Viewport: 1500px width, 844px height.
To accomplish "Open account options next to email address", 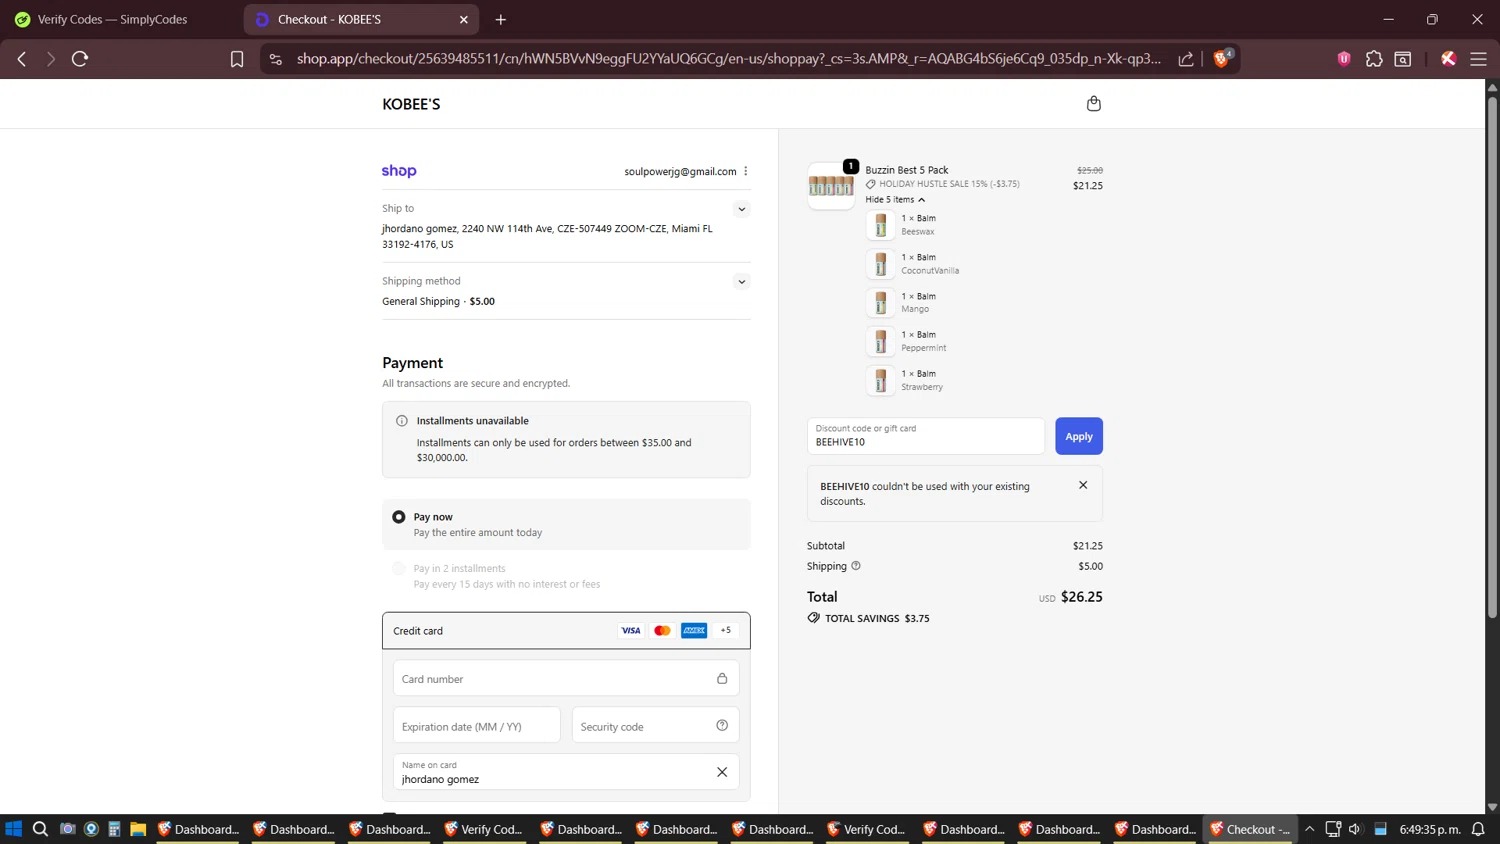I will 746,171.
